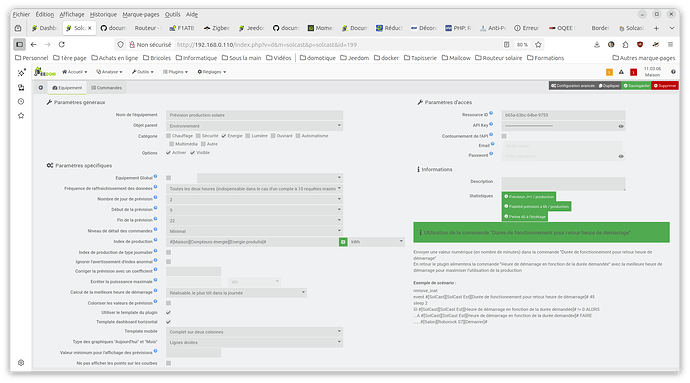
Task: Open Niveau de détail des commandes dropdown
Action: (254, 231)
